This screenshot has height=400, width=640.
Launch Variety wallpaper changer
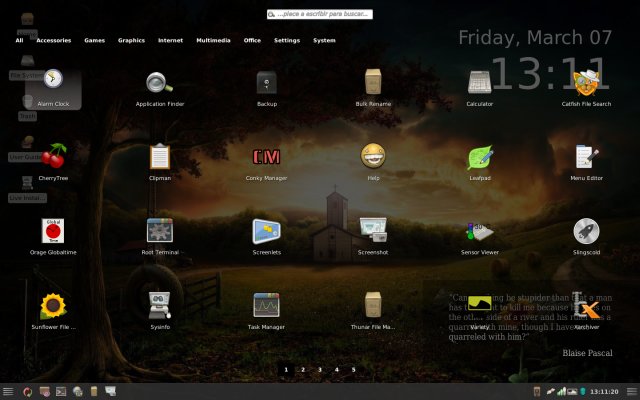480,311
